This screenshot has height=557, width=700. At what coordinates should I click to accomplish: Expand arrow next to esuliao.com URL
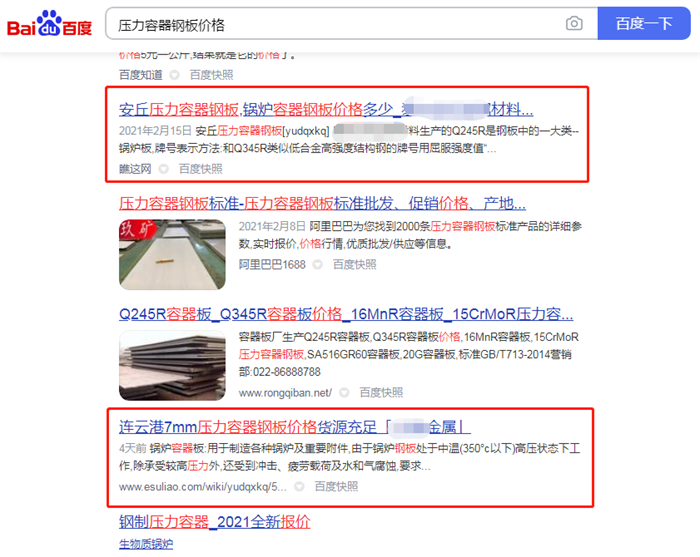tap(299, 486)
